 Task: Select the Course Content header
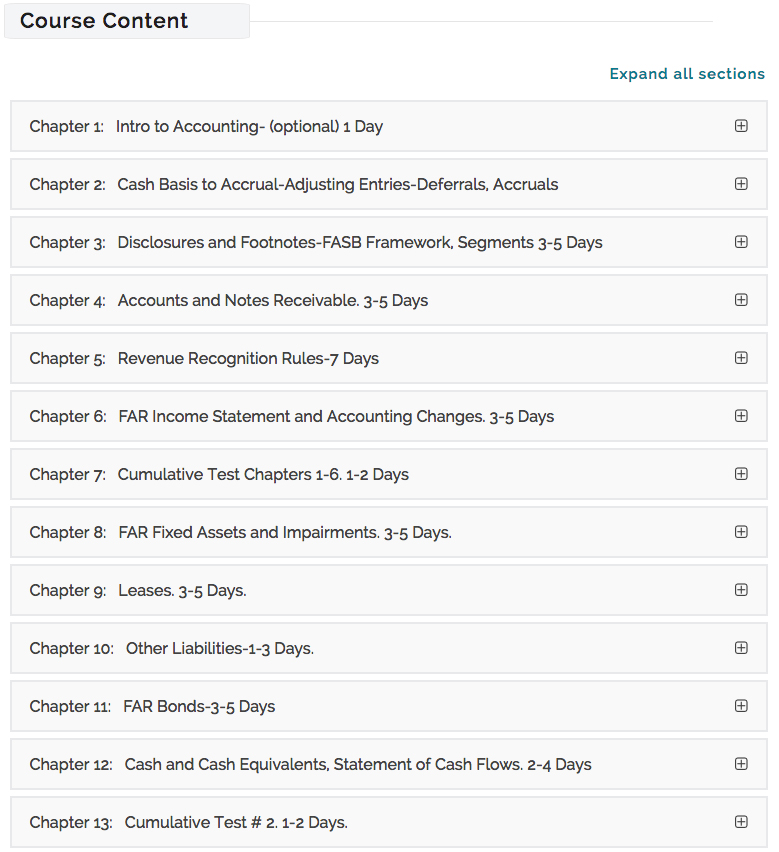click(x=103, y=20)
